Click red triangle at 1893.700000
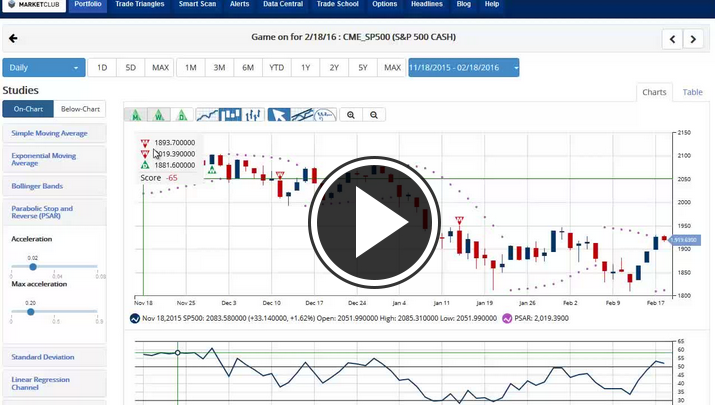Viewport: 715px width, 405px height. 145,143
